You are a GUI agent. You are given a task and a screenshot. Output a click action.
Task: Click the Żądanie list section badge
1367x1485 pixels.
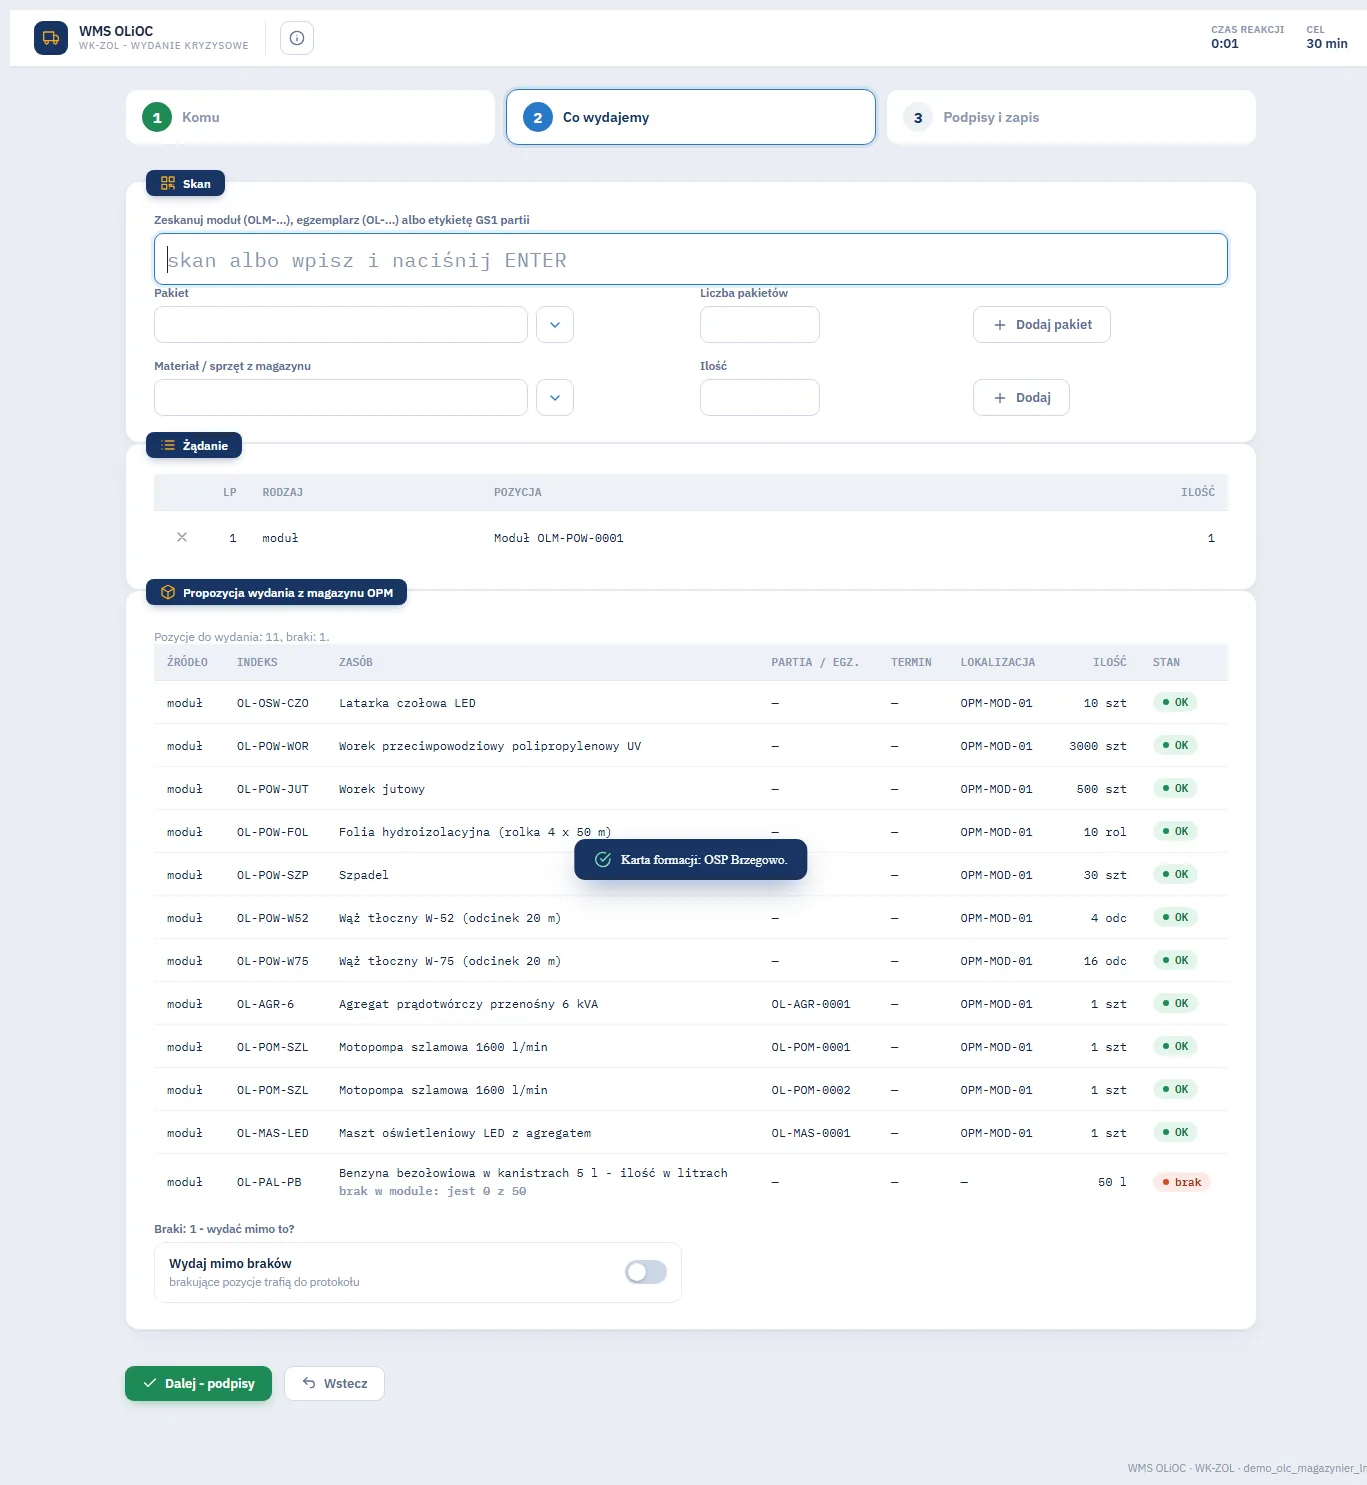194,445
